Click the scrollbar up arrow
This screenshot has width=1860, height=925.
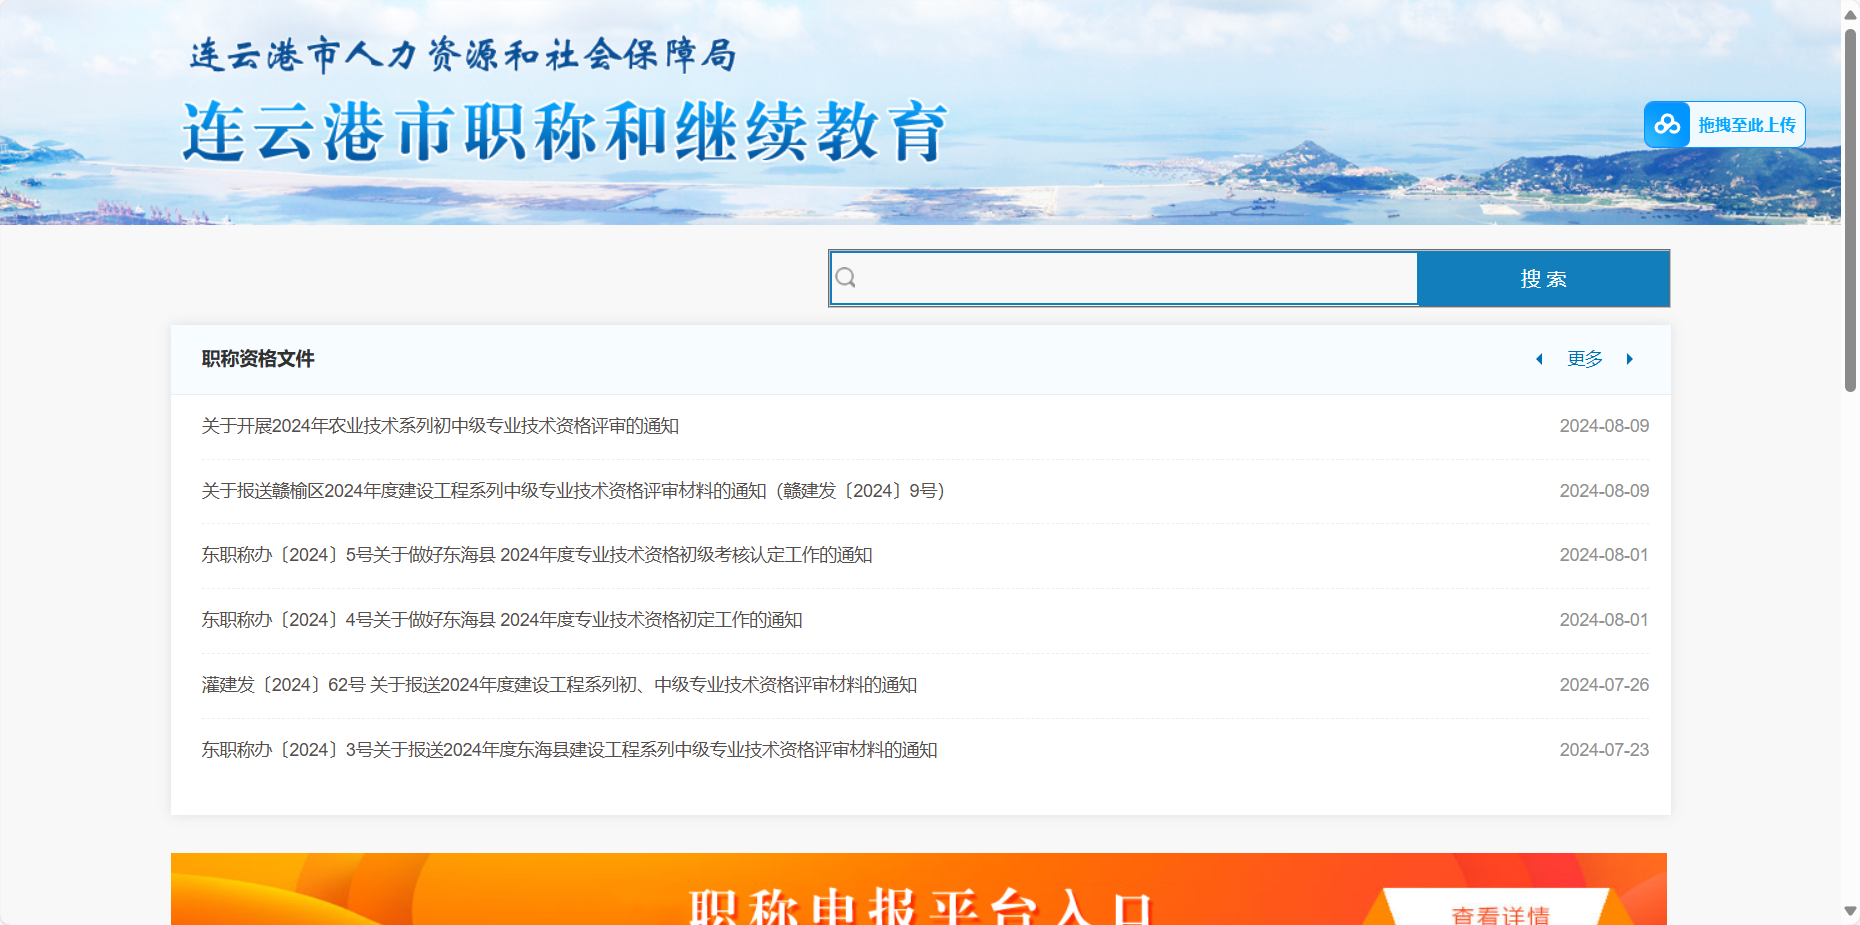coord(1850,14)
